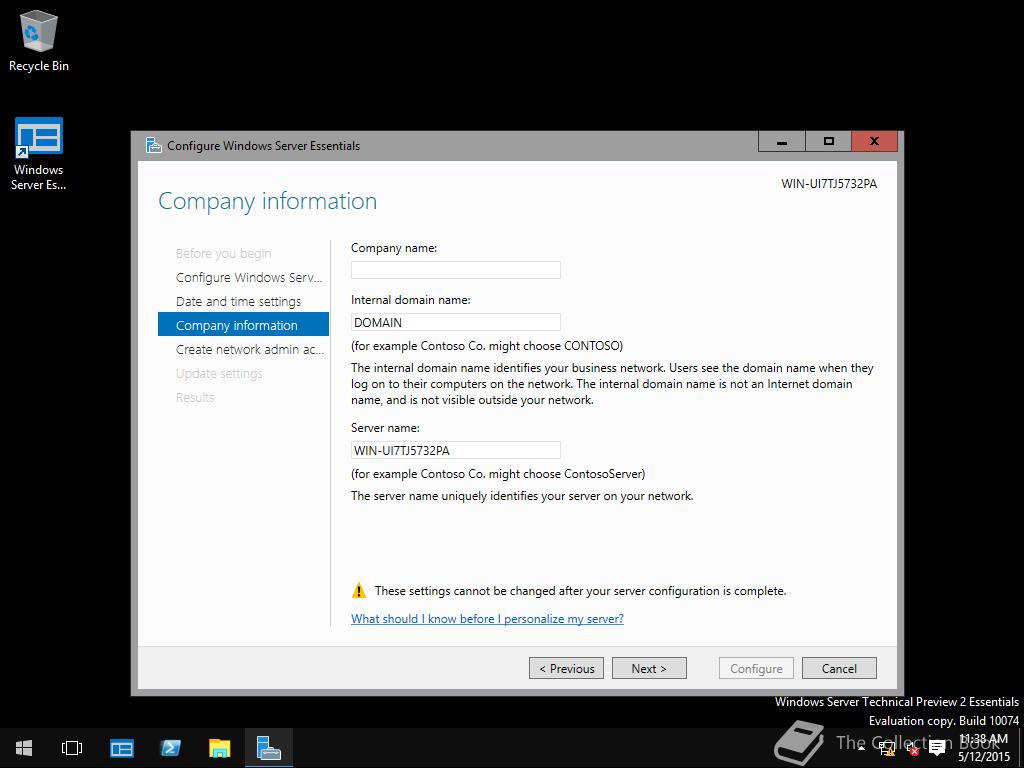
Task: Click the 'server name uniquely identifies' text
Action: [522, 496]
